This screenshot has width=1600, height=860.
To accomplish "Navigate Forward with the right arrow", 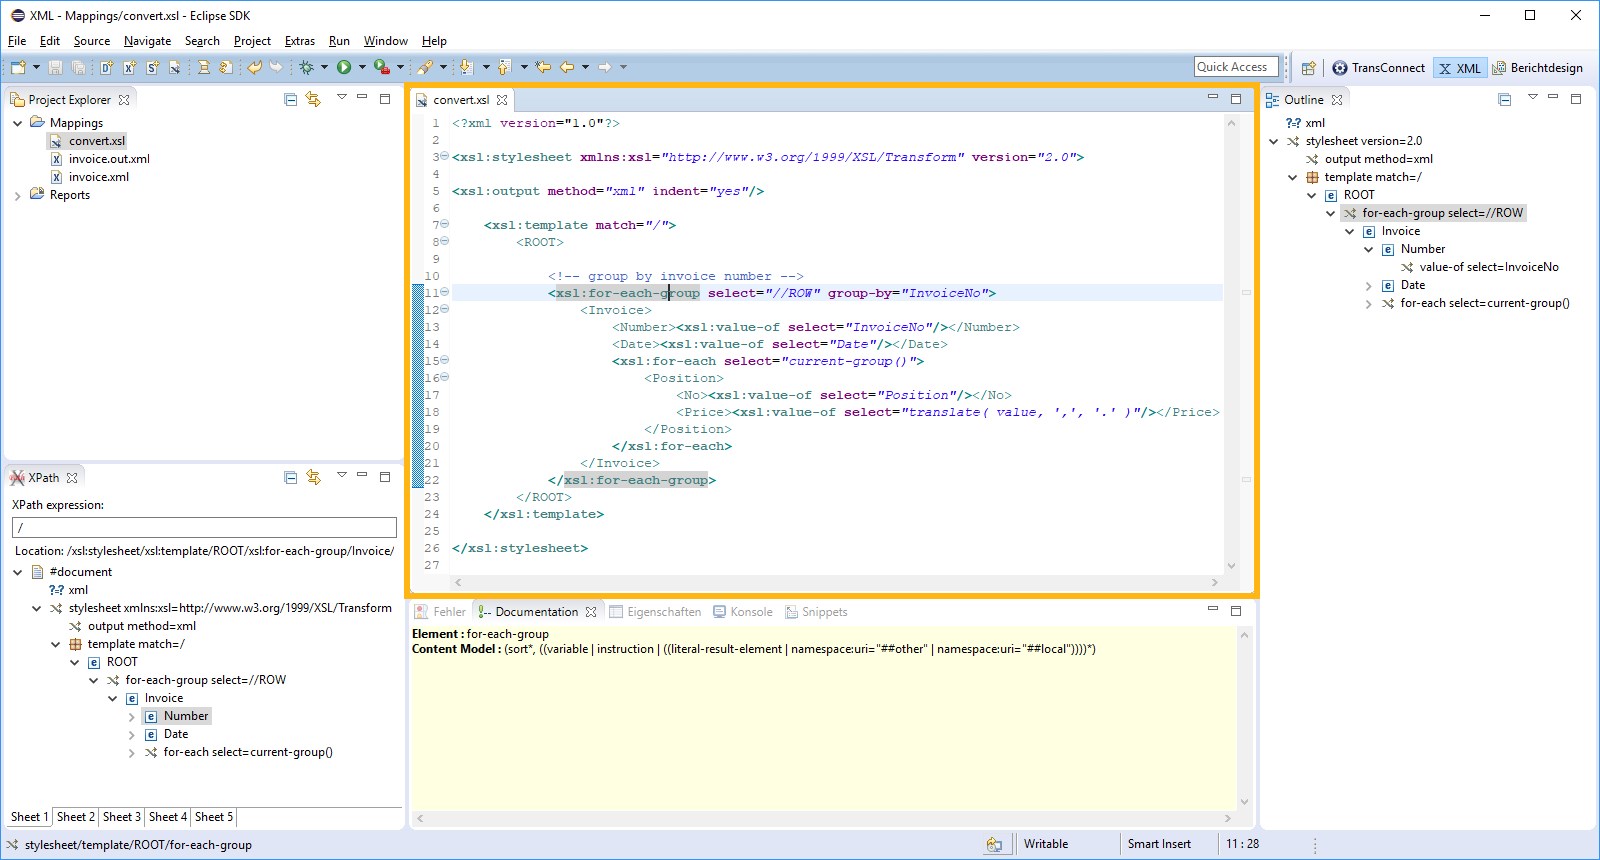I will tap(604, 67).
